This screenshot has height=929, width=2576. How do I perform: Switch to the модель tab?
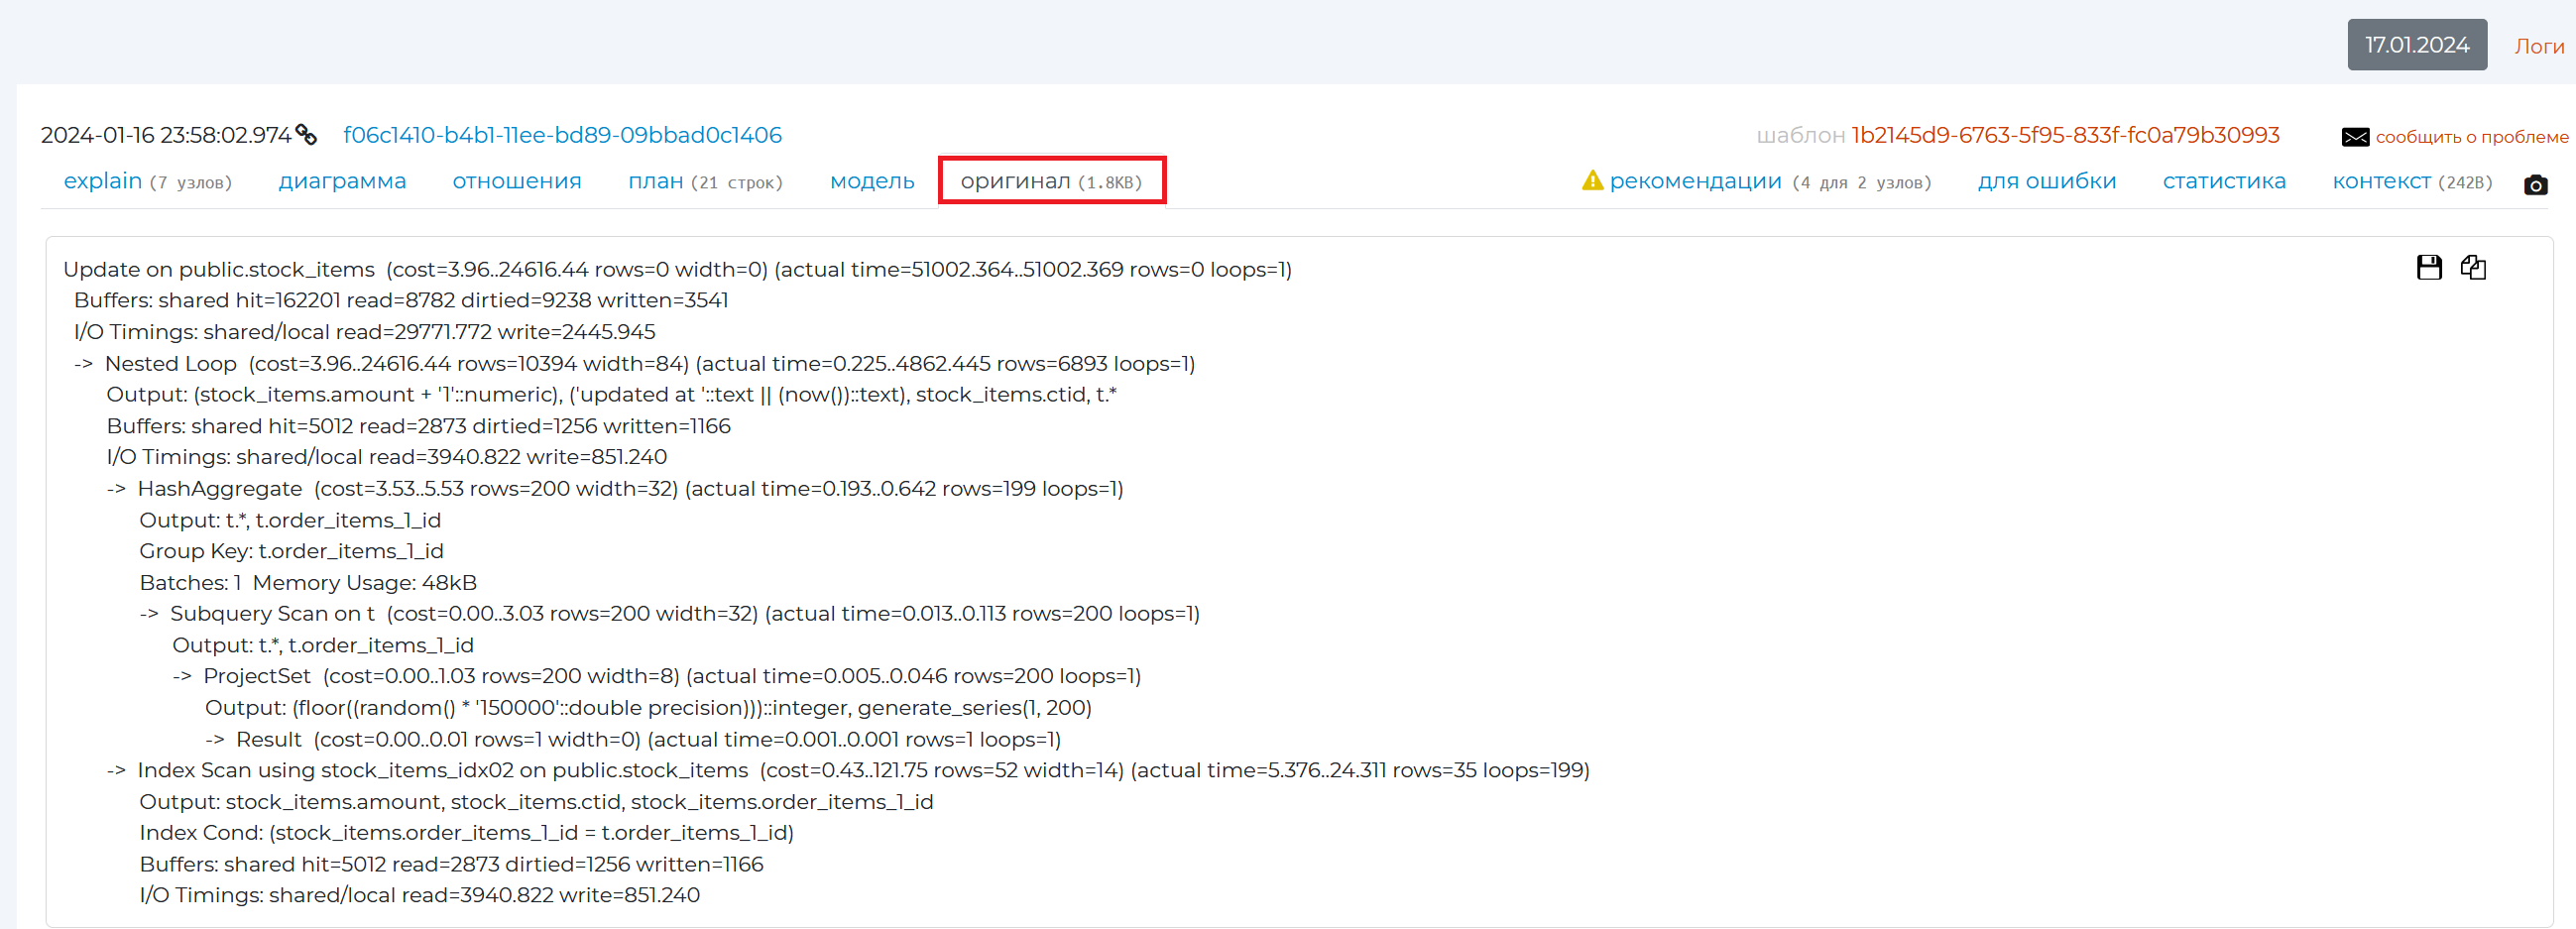point(872,182)
